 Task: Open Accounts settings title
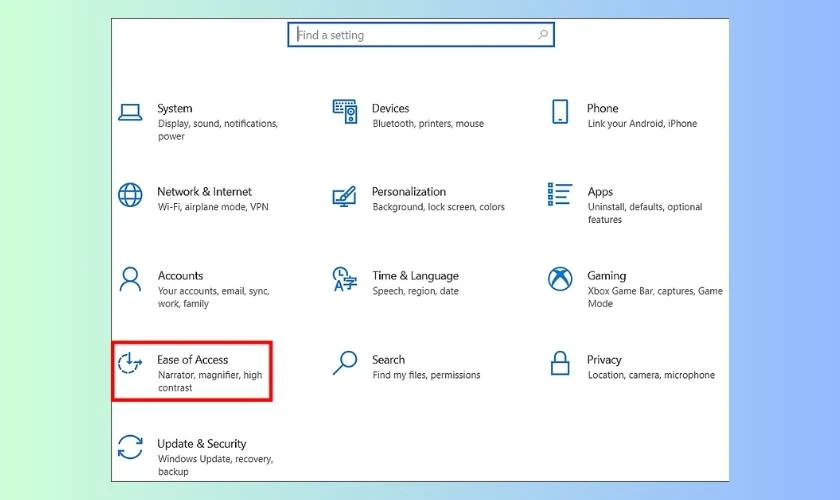pyautogui.click(x=180, y=275)
